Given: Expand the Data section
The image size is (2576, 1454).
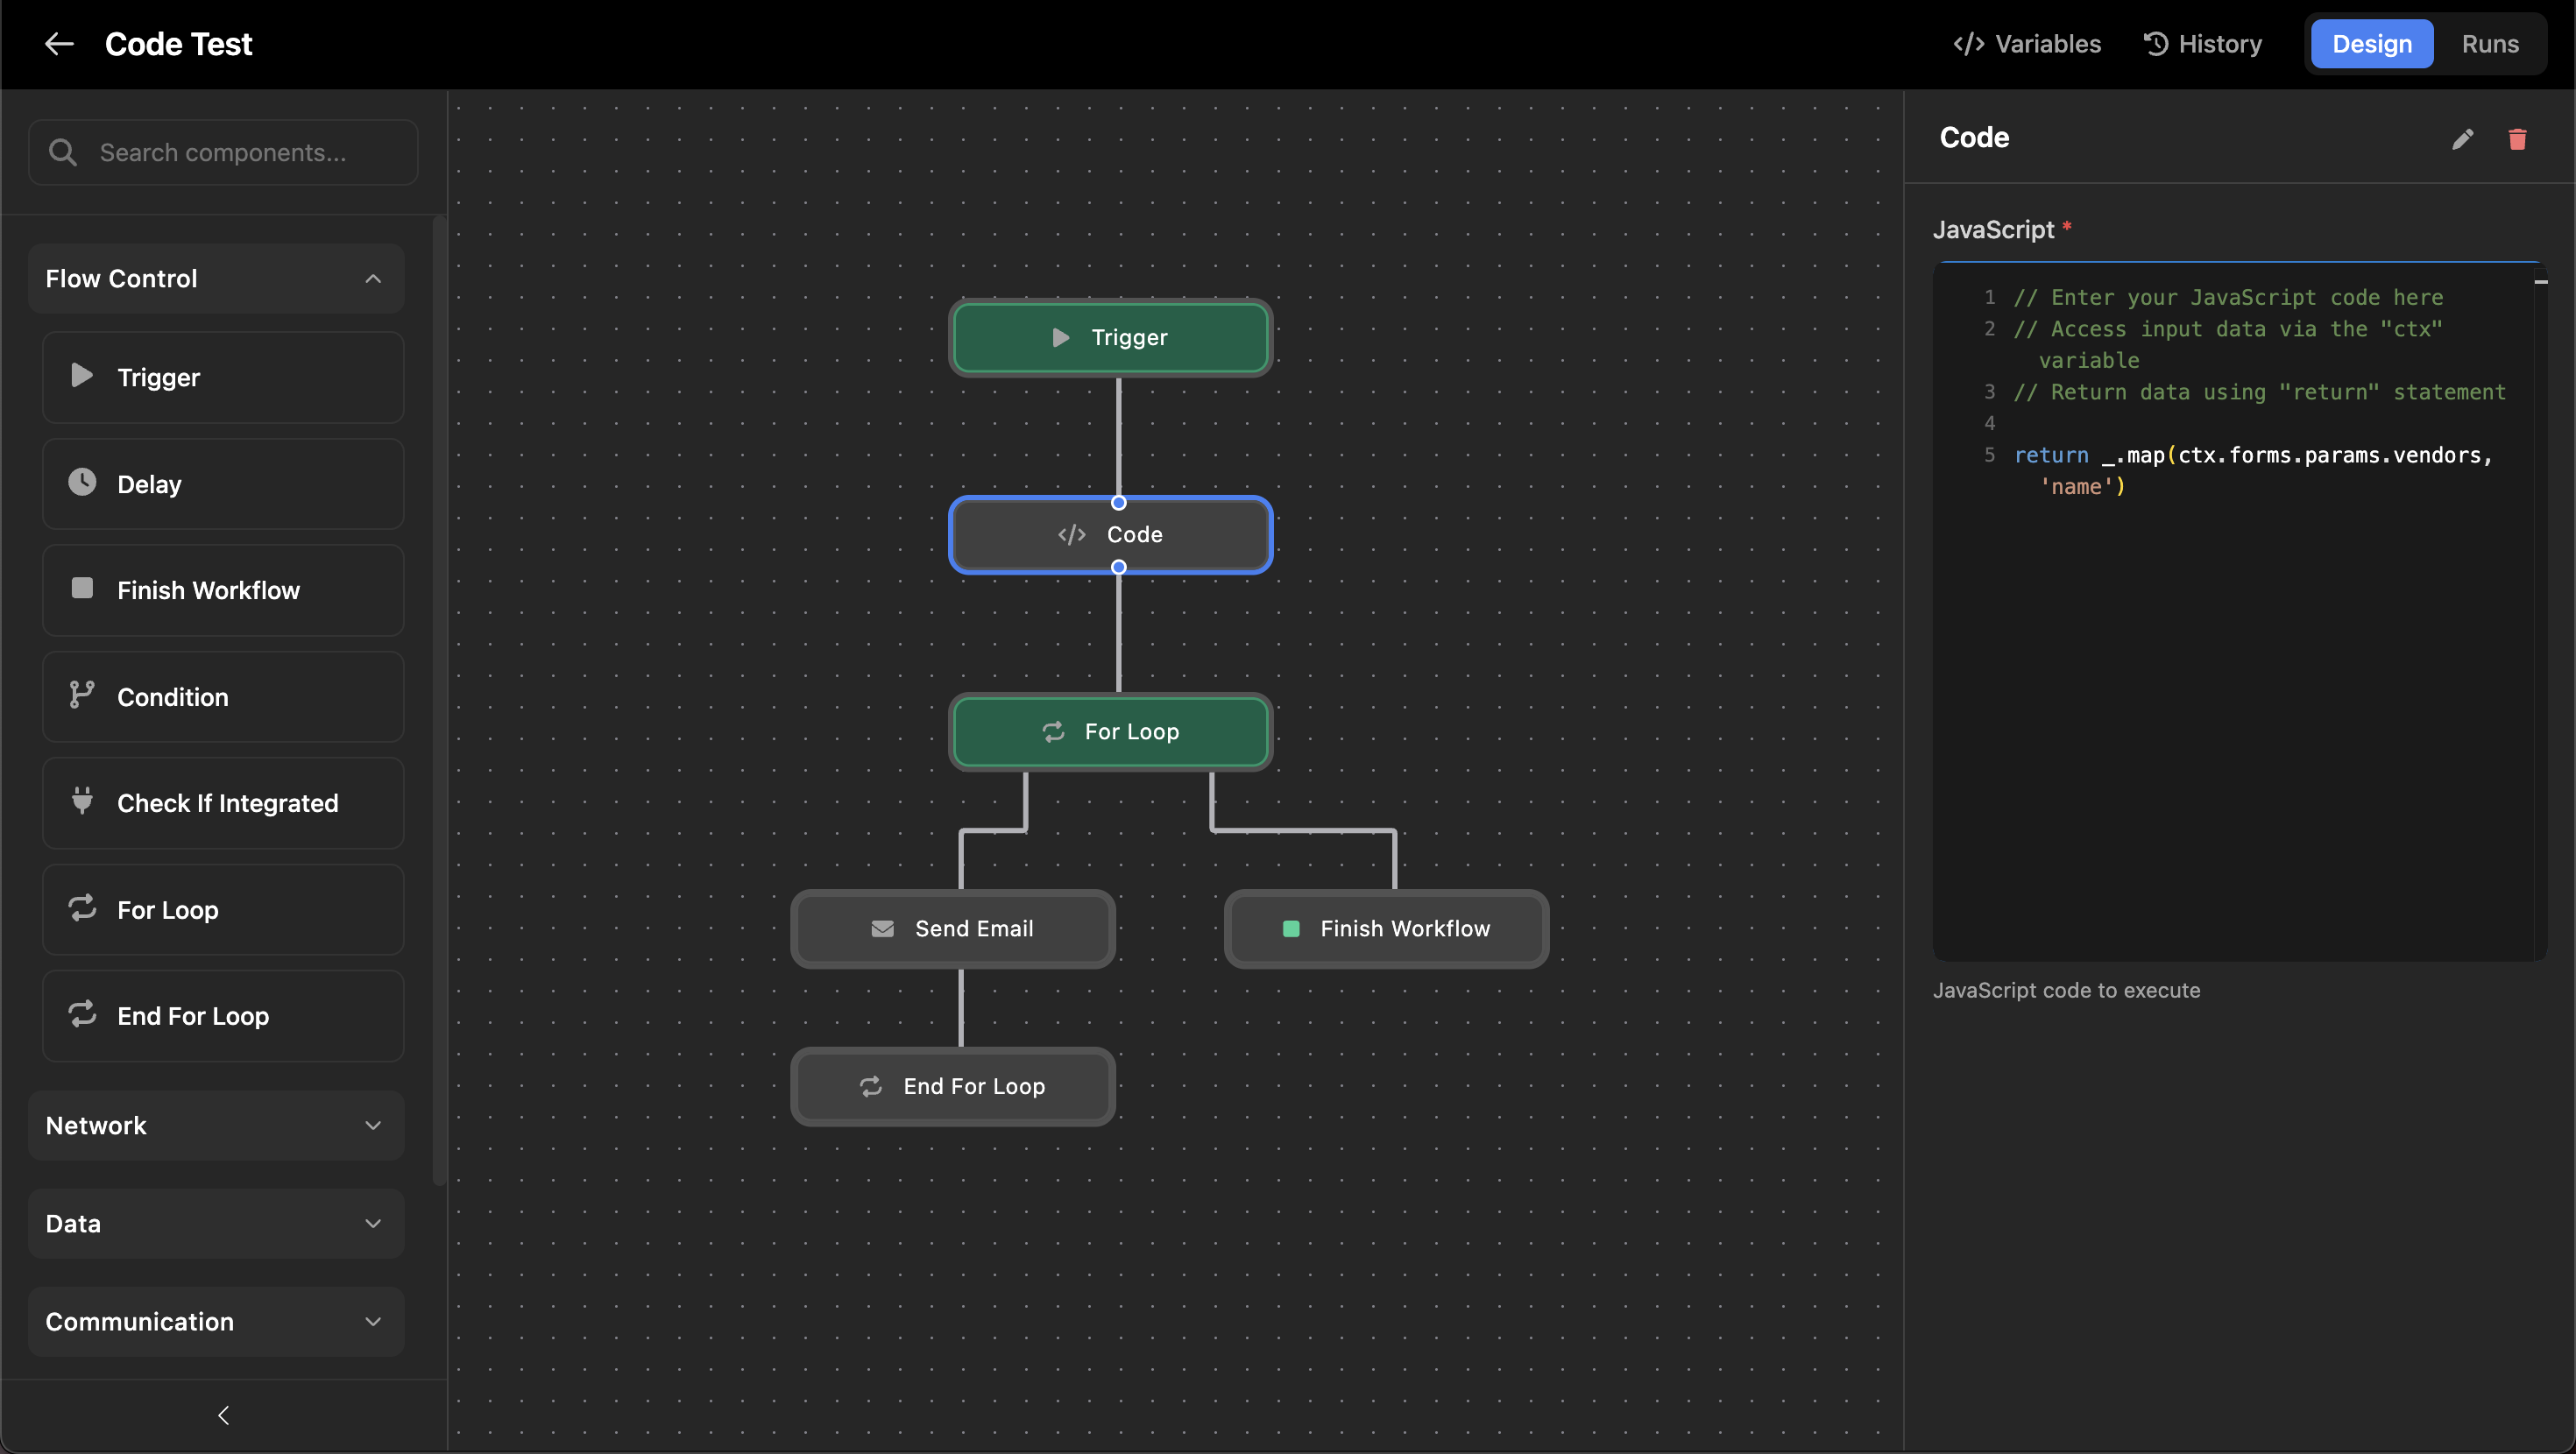Looking at the screenshot, I should click(x=216, y=1223).
